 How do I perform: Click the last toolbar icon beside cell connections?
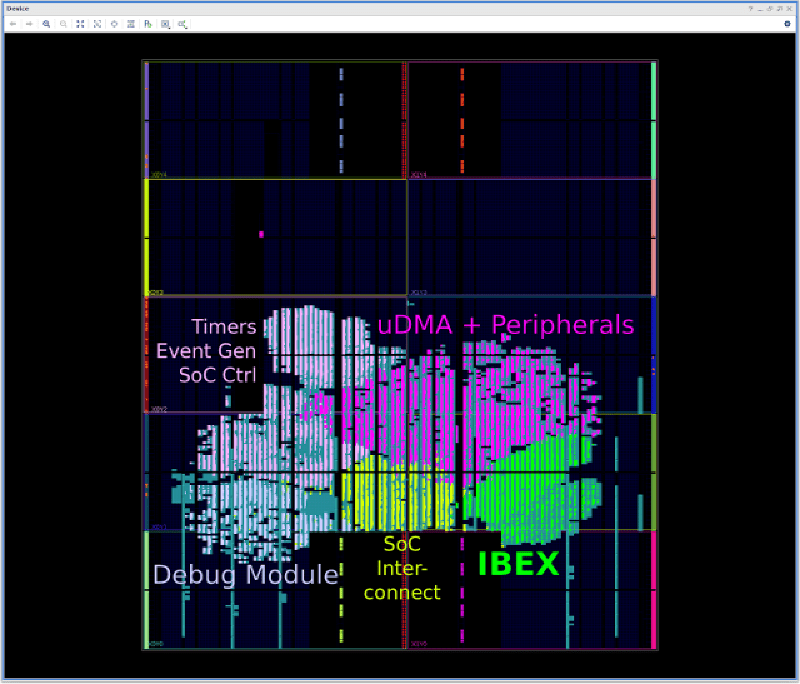coord(183,22)
